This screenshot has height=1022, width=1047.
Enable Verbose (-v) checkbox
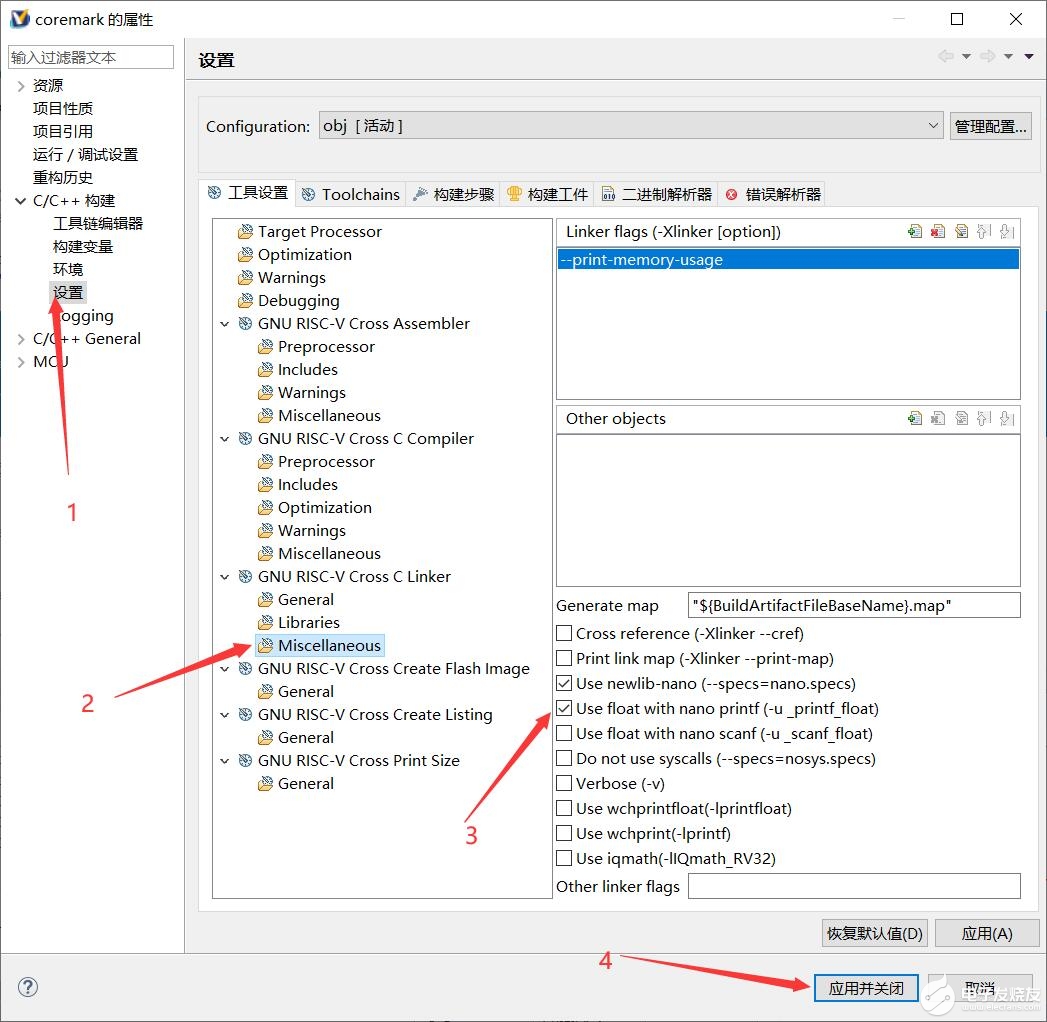564,783
